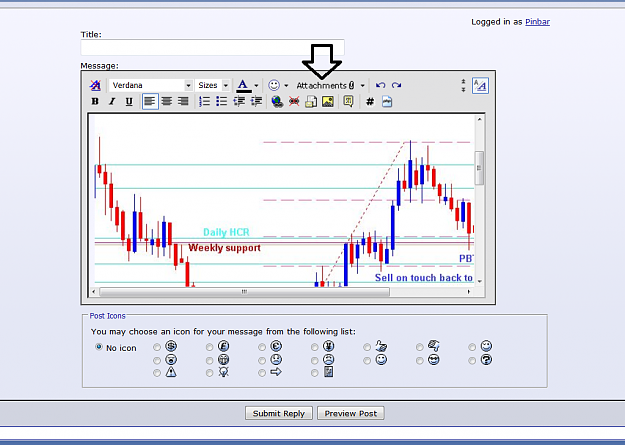Increase the editor height with up arrows
This screenshot has width=625, height=445.
[463, 81]
